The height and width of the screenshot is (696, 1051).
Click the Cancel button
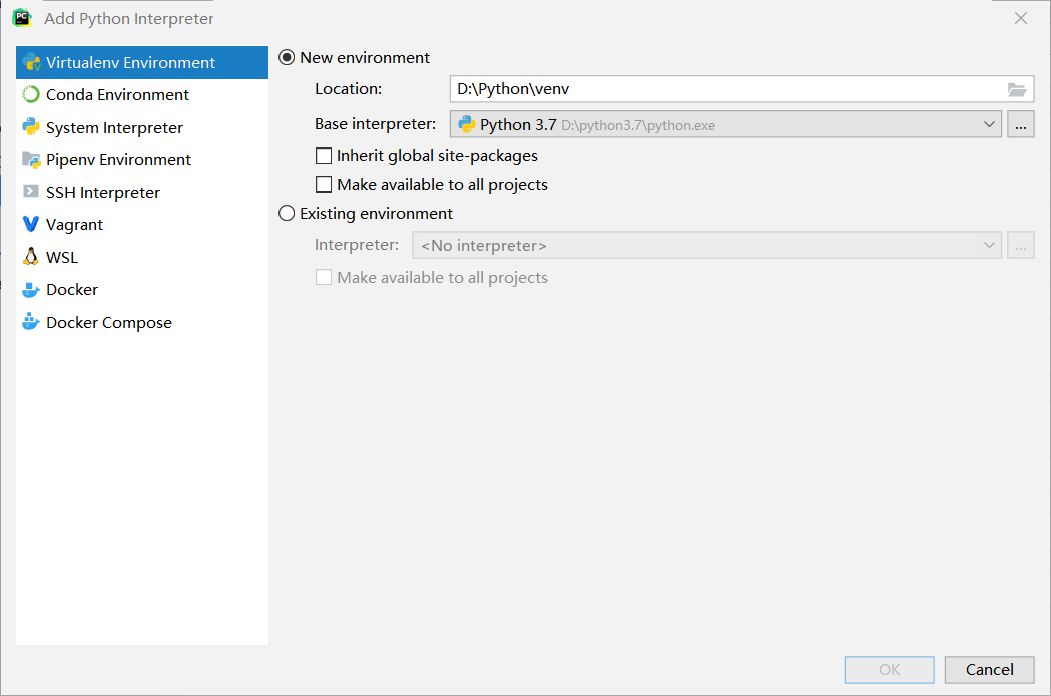pyautogui.click(x=989, y=670)
